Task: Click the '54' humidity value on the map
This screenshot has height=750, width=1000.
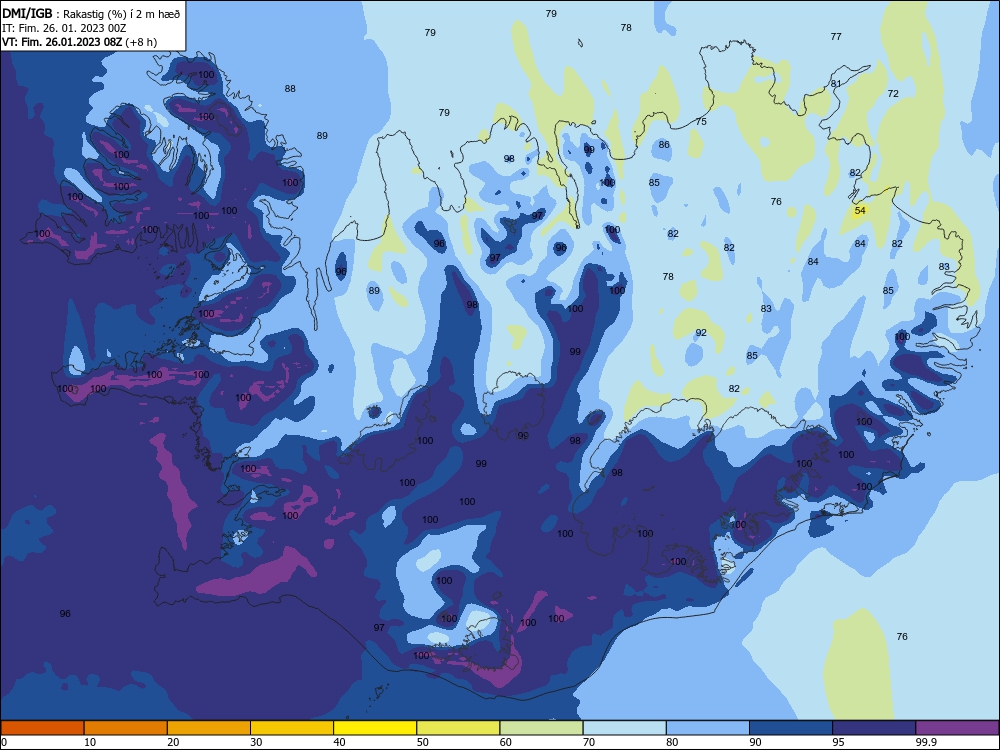Action: click(x=860, y=210)
